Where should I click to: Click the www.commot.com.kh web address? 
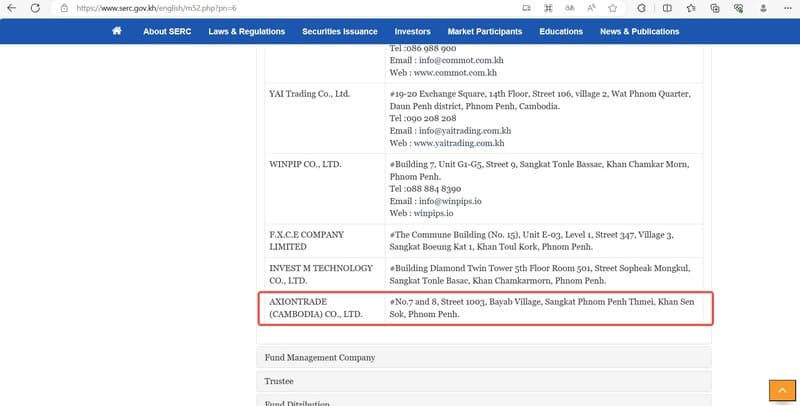[455, 72]
